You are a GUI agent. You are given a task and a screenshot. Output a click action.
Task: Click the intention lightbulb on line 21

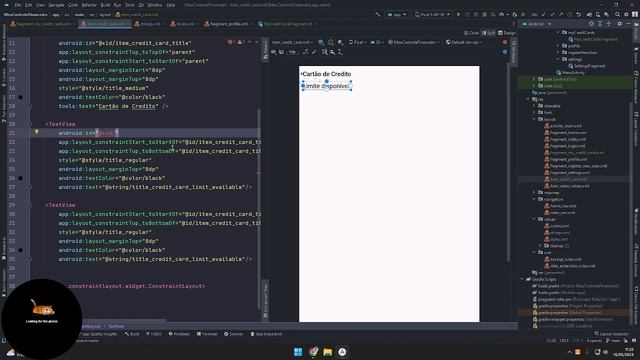(x=36, y=132)
